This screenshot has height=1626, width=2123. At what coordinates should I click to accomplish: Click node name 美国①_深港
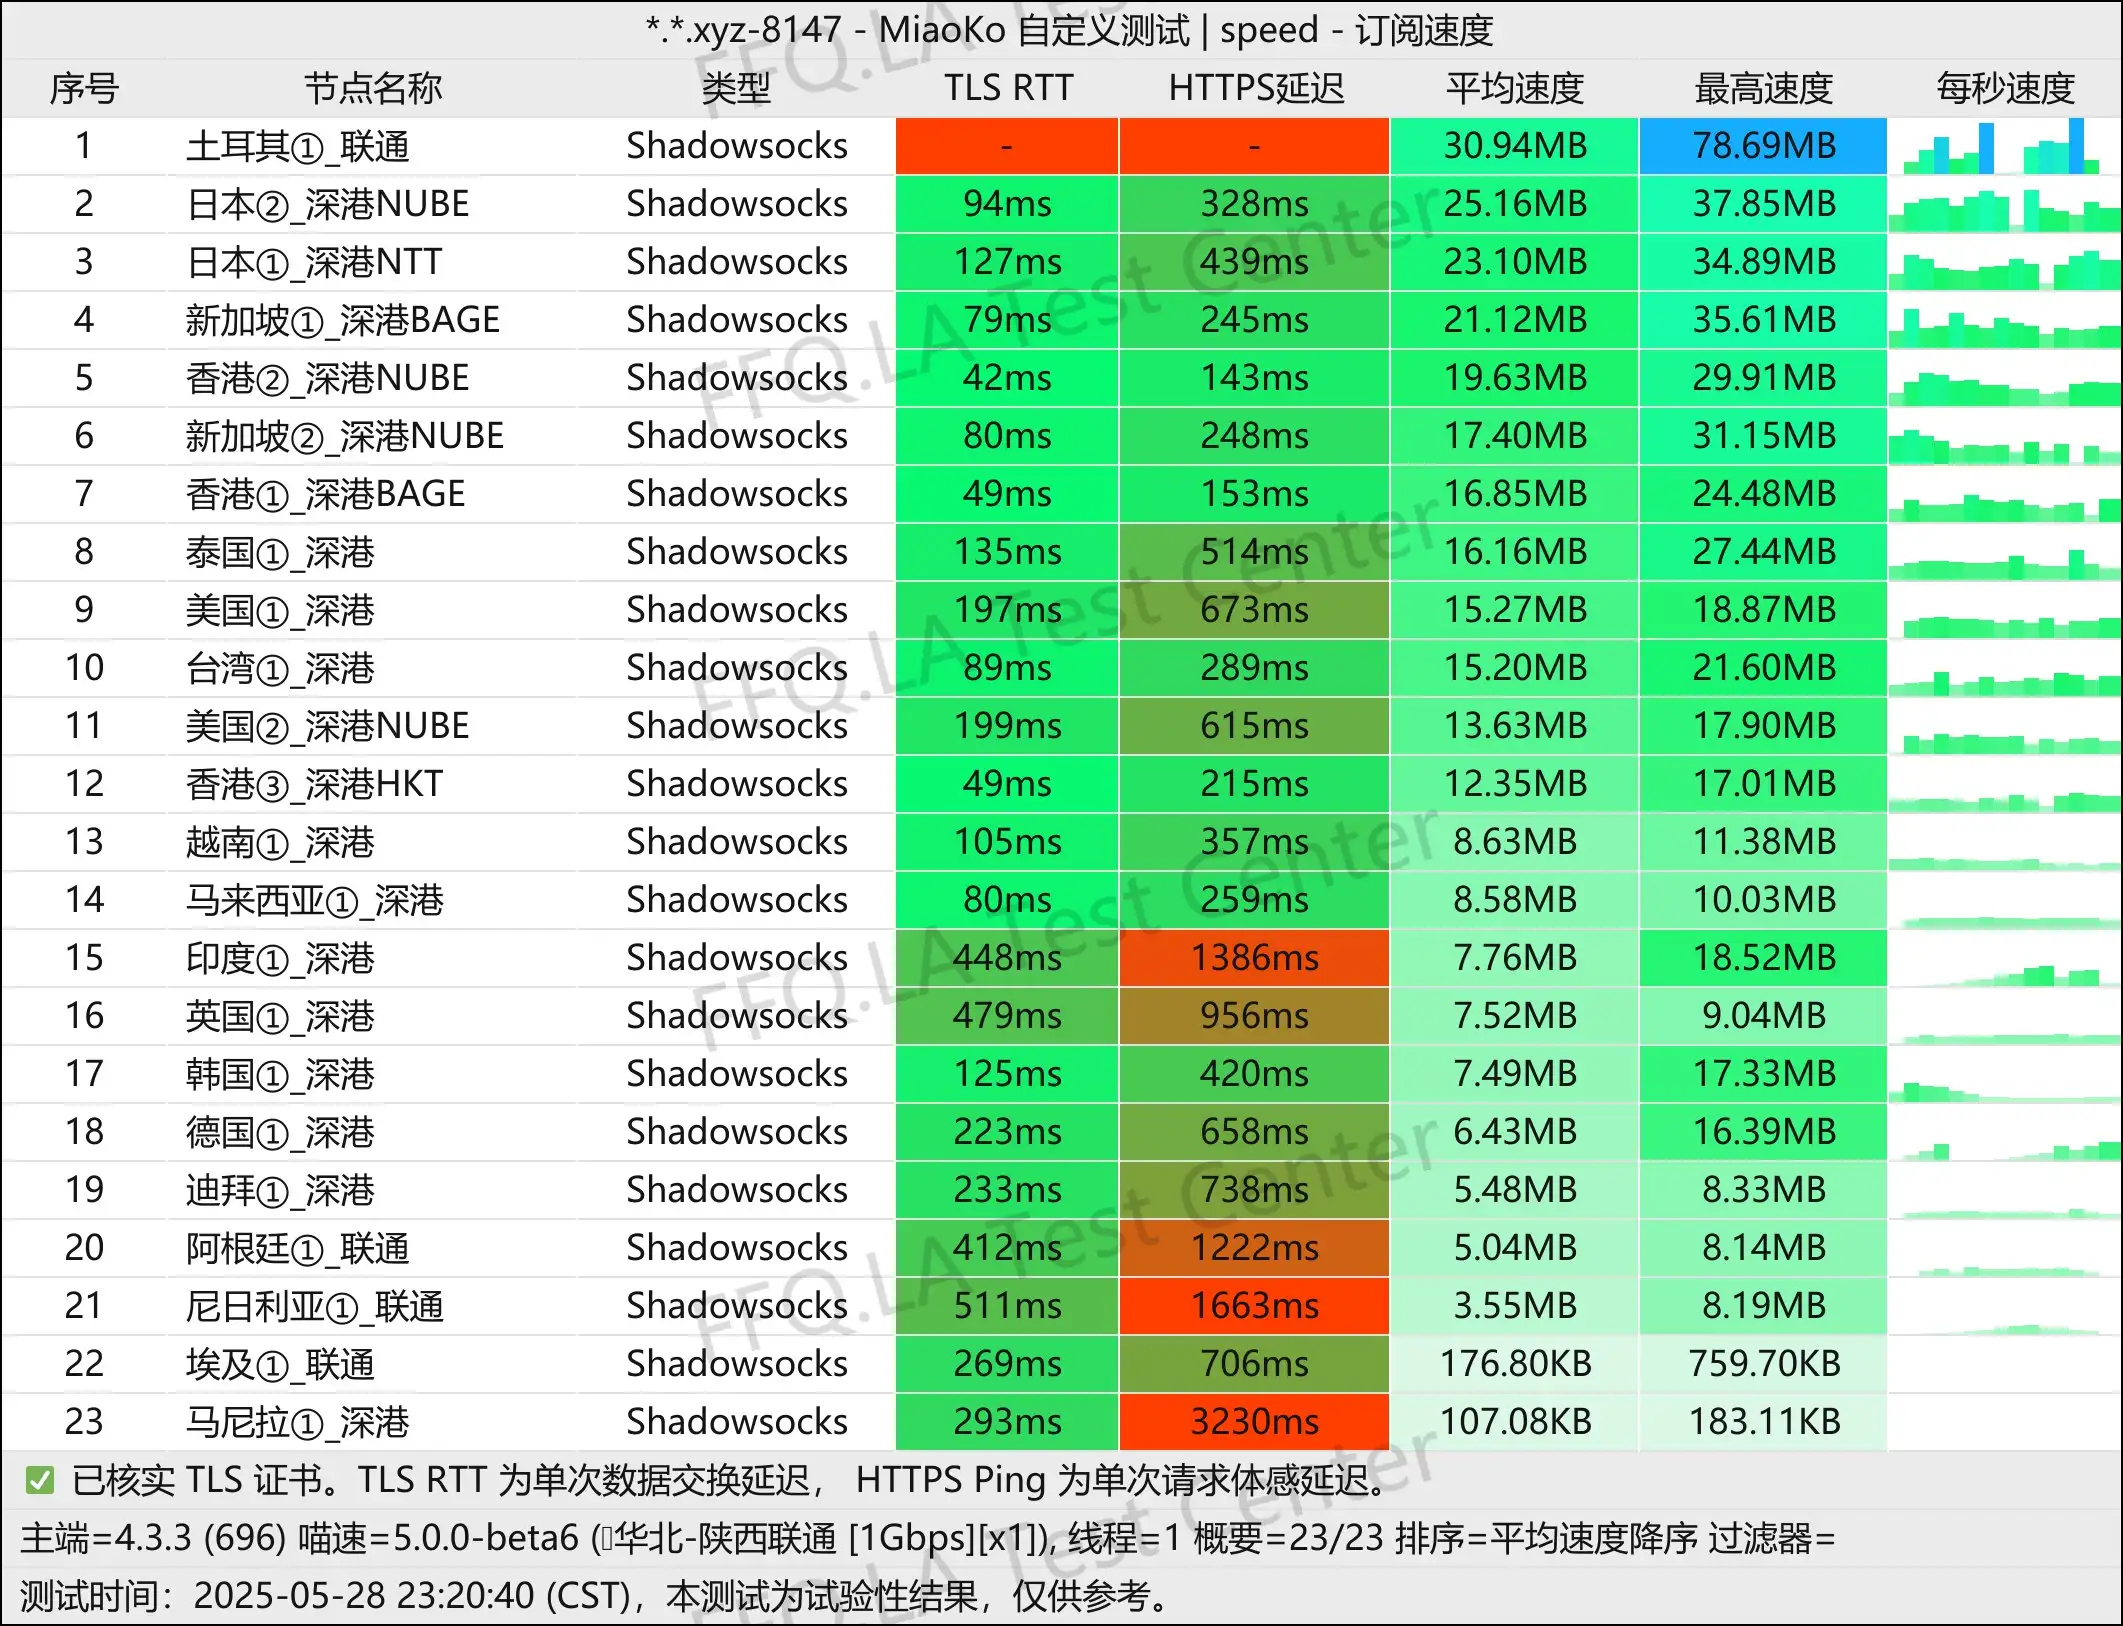[x=280, y=611]
